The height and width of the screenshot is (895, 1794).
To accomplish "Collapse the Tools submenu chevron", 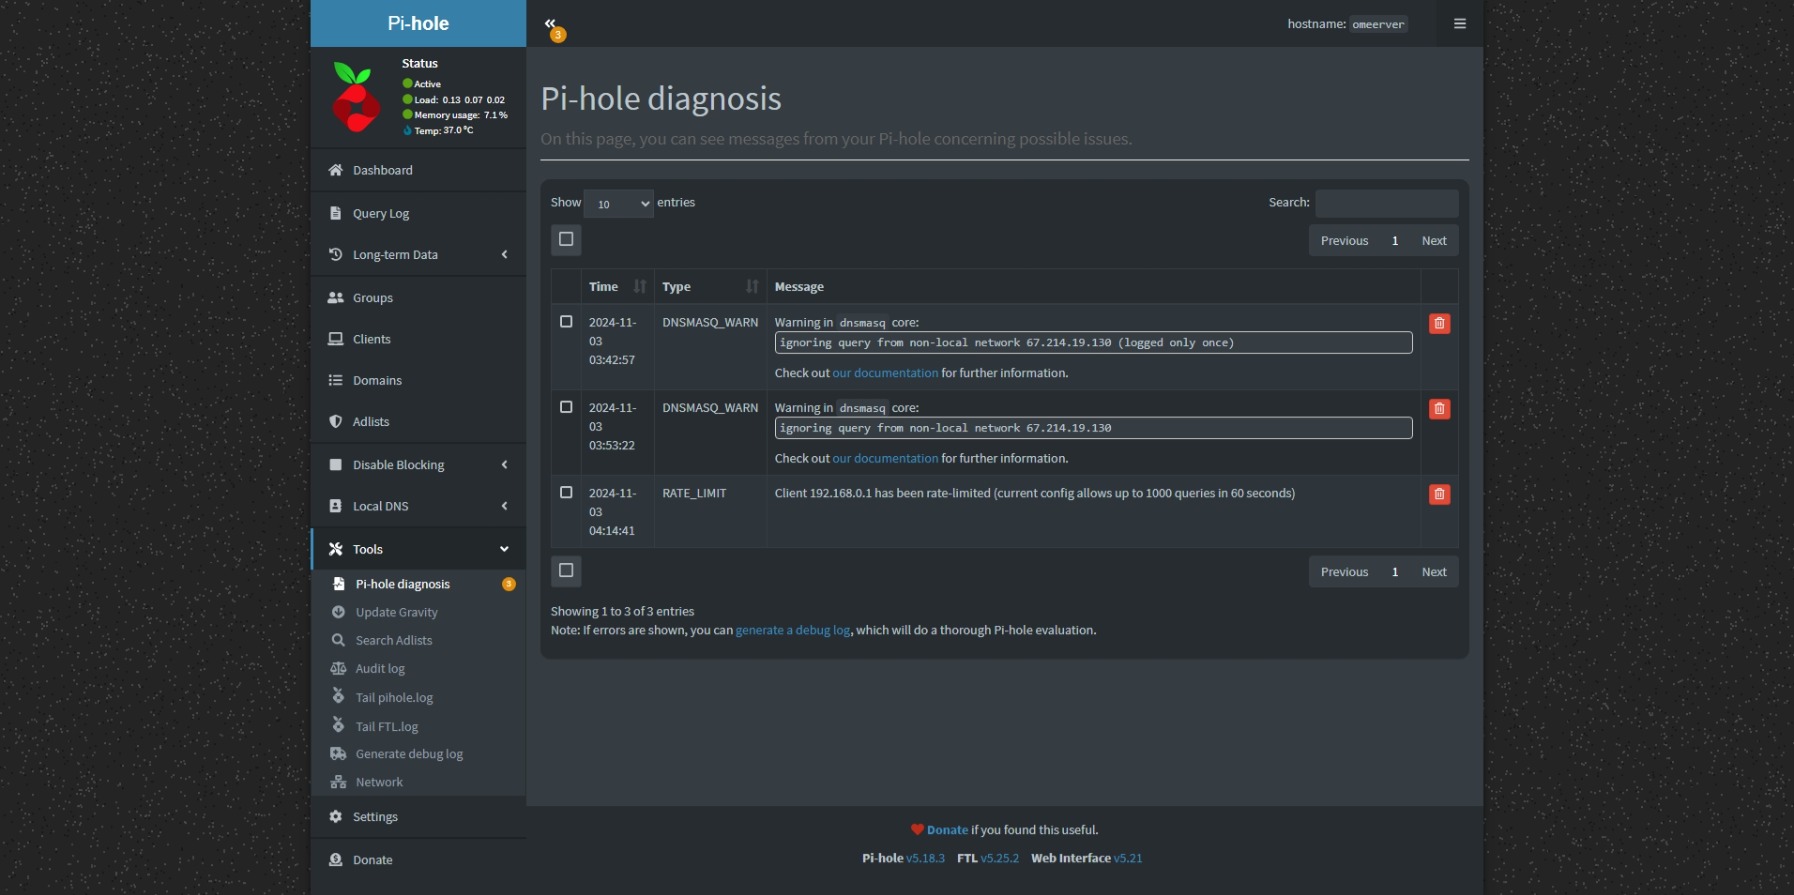I will coord(504,549).
